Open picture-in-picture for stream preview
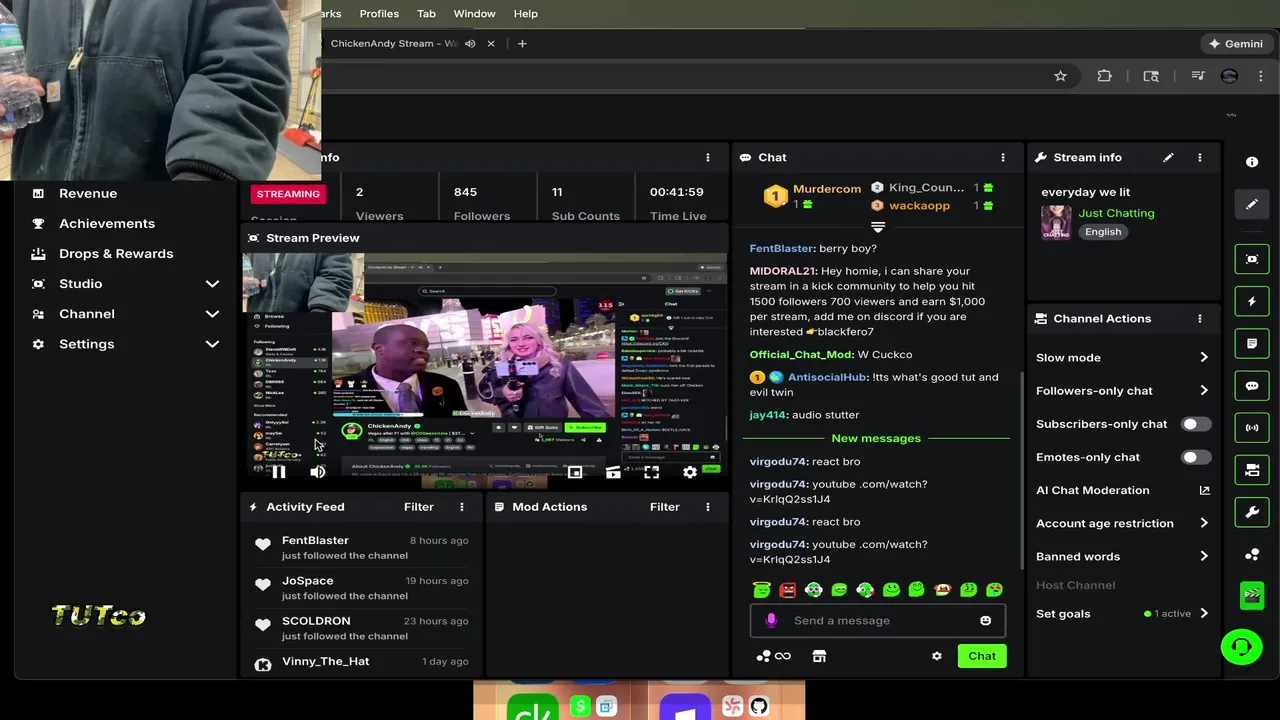 (x=575, y=472)
